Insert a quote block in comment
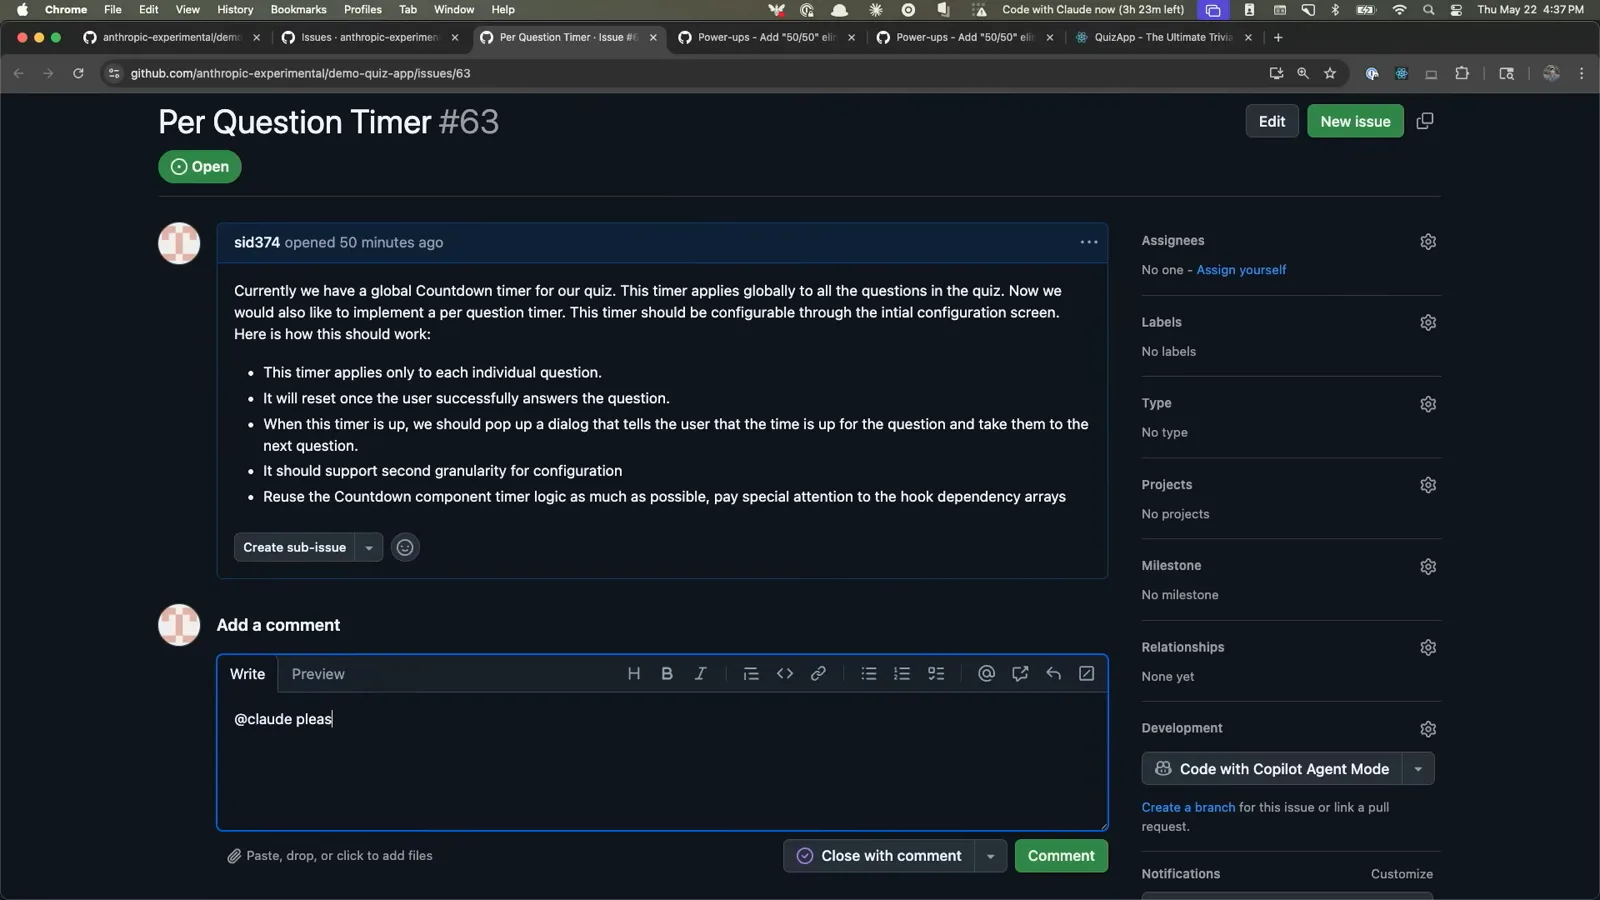 click(751, 674)
